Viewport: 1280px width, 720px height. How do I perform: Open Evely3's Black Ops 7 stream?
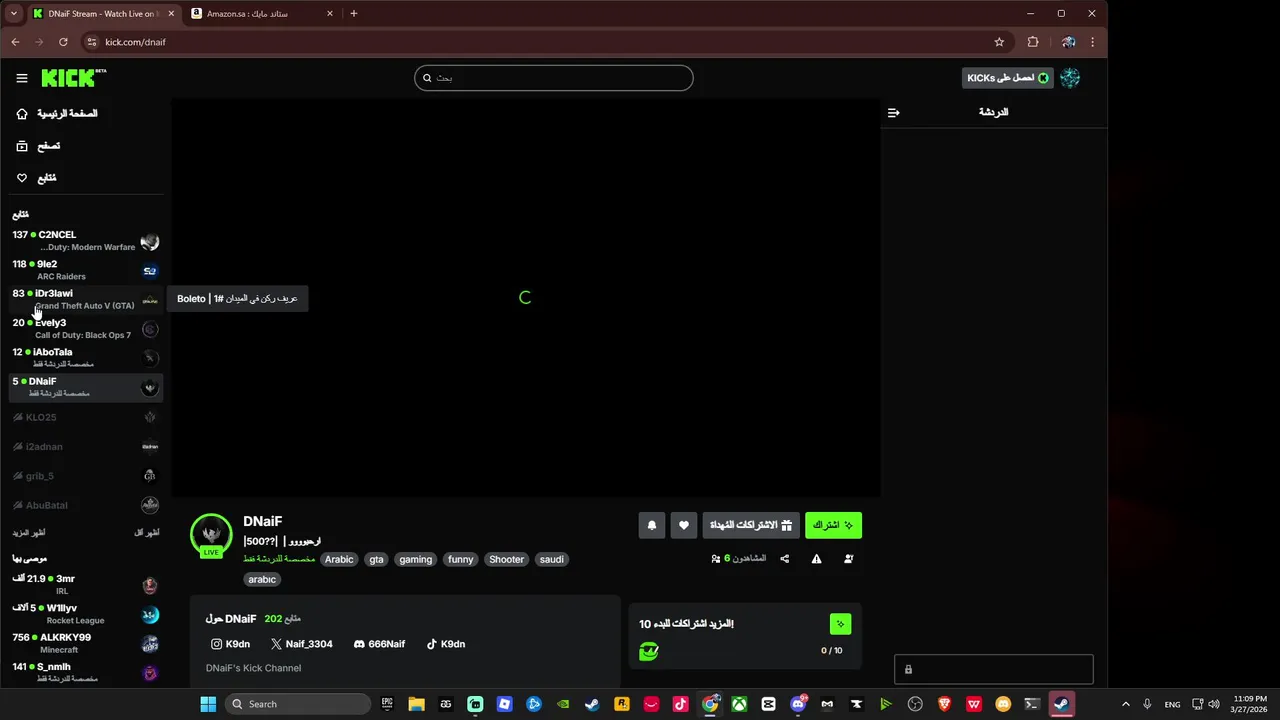pyautogui.click(x=86, y=329)
